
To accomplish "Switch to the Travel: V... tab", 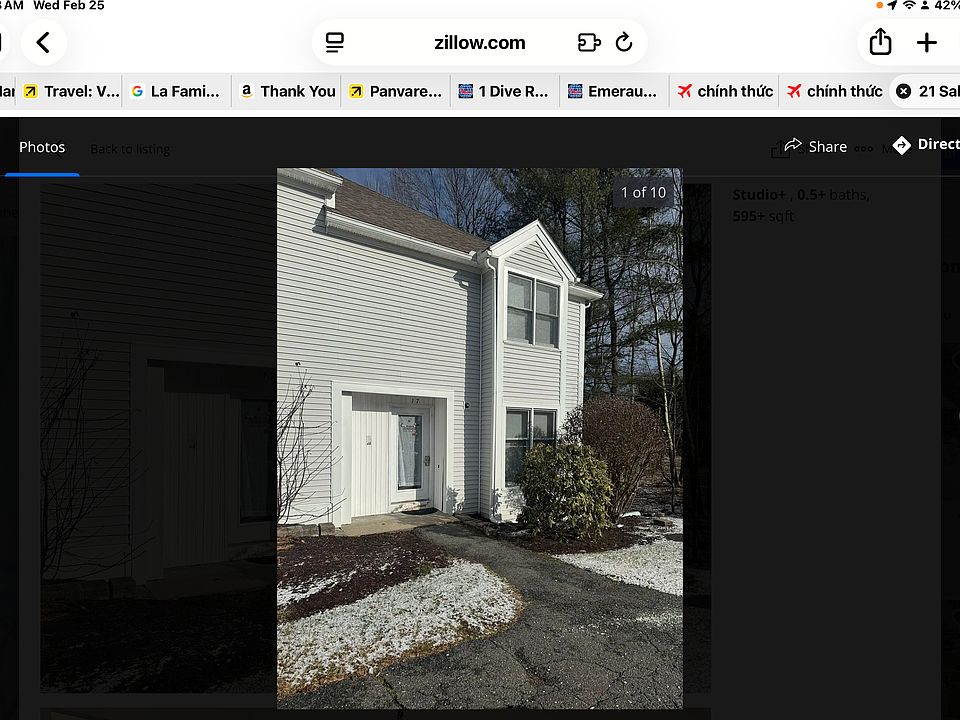I will coord(71,91).
